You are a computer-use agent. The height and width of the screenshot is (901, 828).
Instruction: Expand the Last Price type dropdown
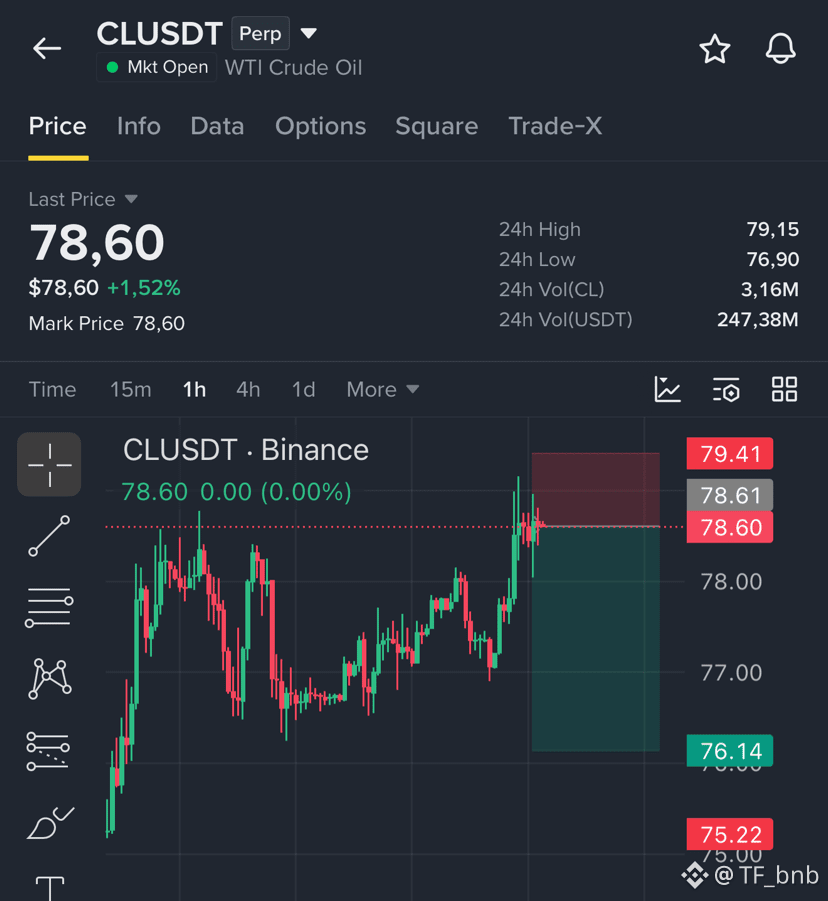point(131,199)
